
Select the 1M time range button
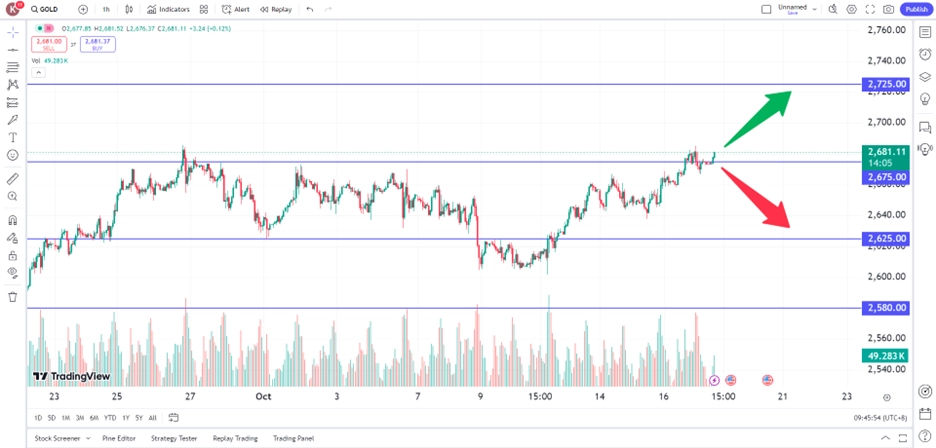66,418
